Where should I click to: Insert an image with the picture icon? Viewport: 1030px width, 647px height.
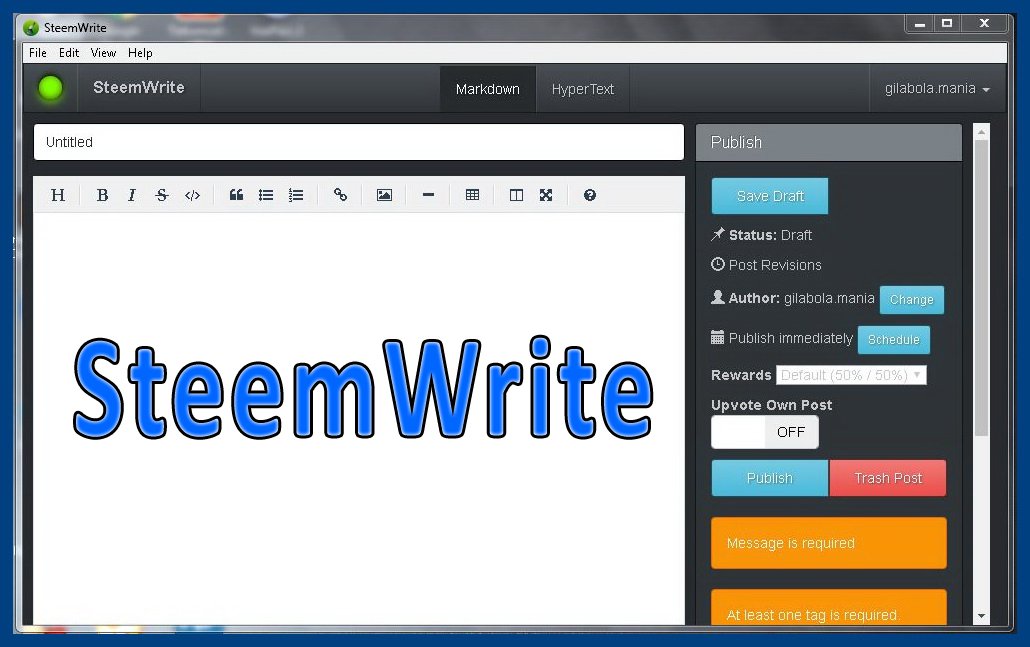click(x=384, y=195)
